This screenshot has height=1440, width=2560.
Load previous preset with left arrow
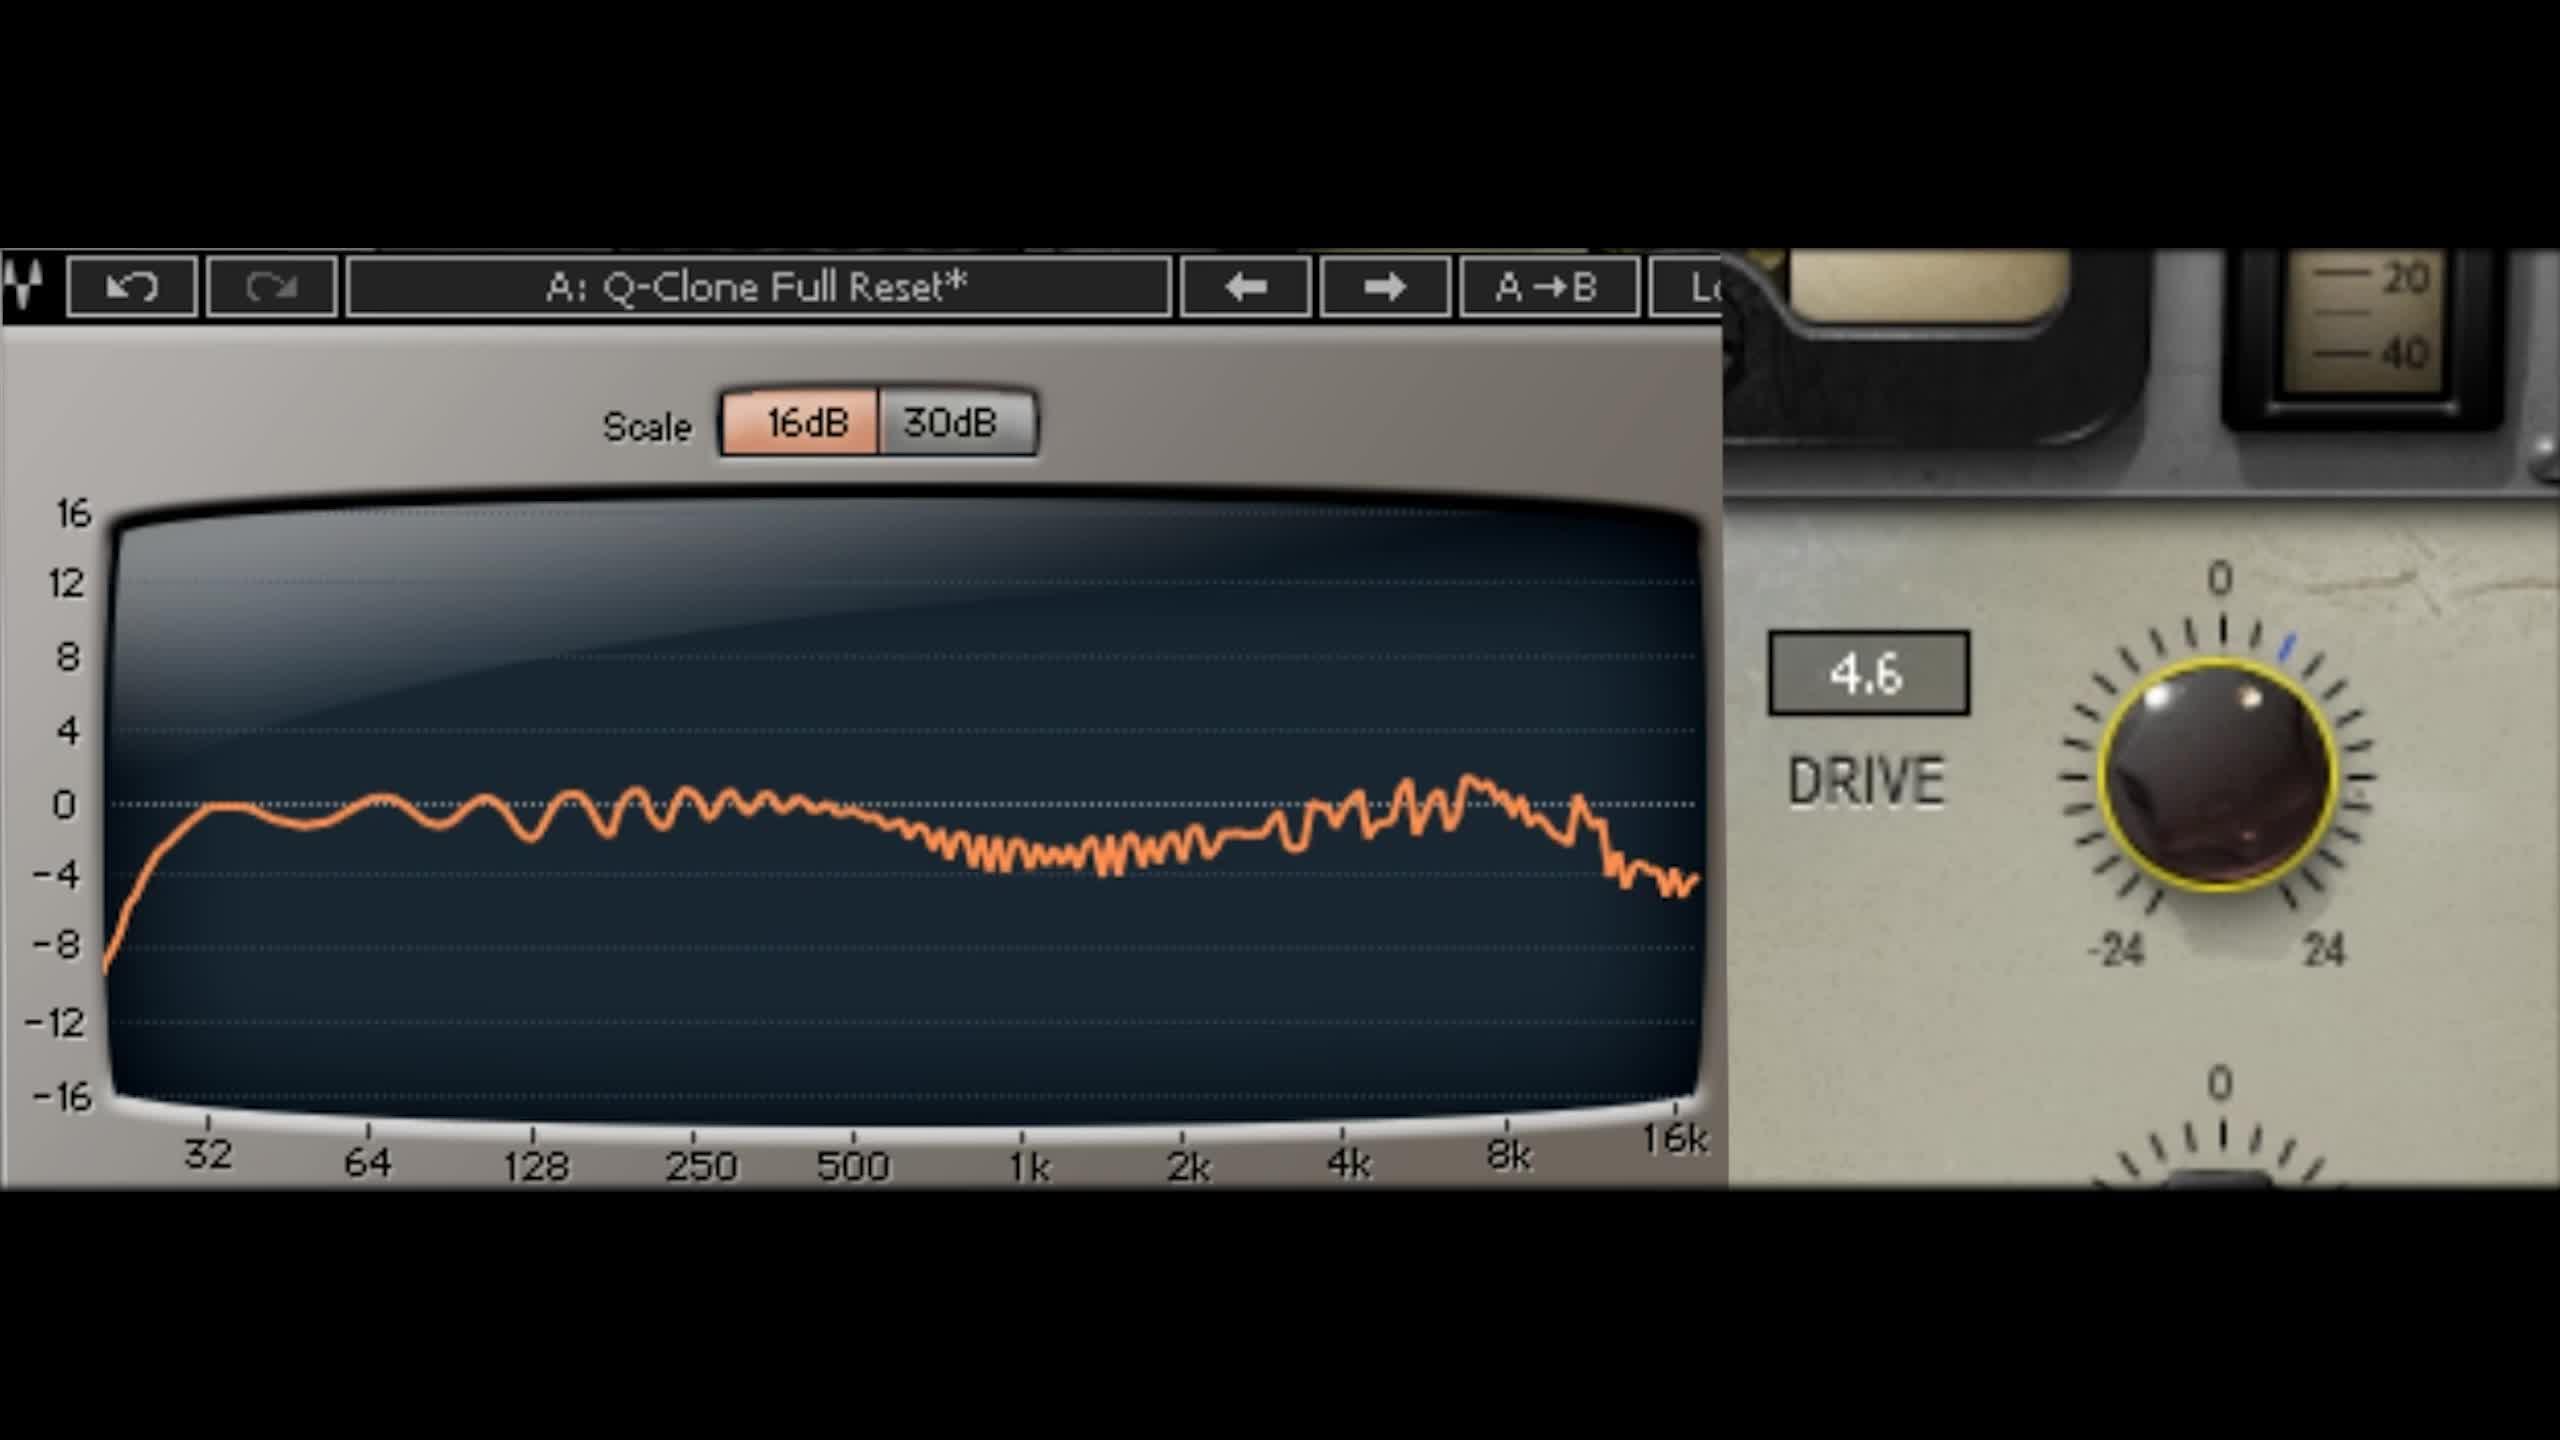[1245, 287]
